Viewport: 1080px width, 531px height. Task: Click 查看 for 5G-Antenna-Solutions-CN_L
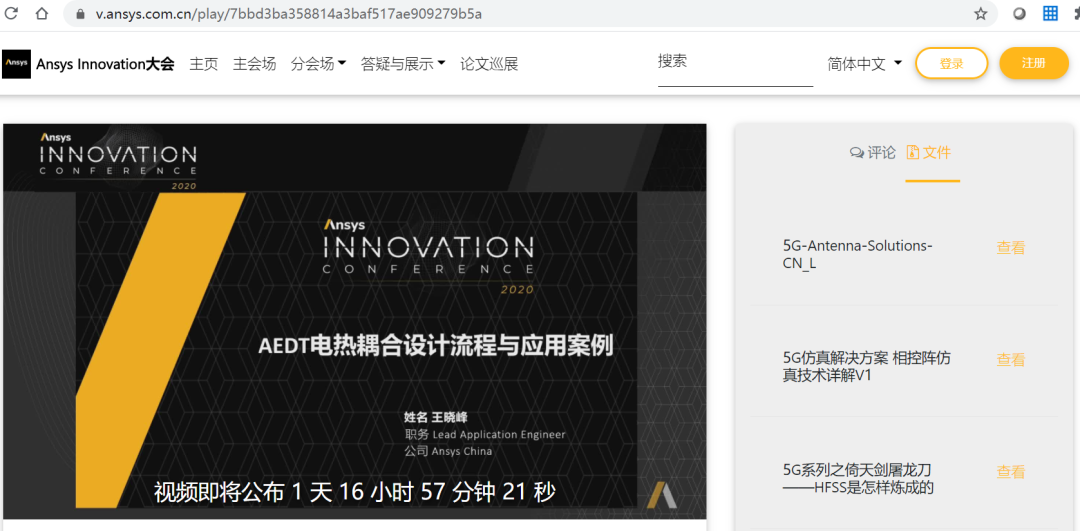(x=1010, y=248)
